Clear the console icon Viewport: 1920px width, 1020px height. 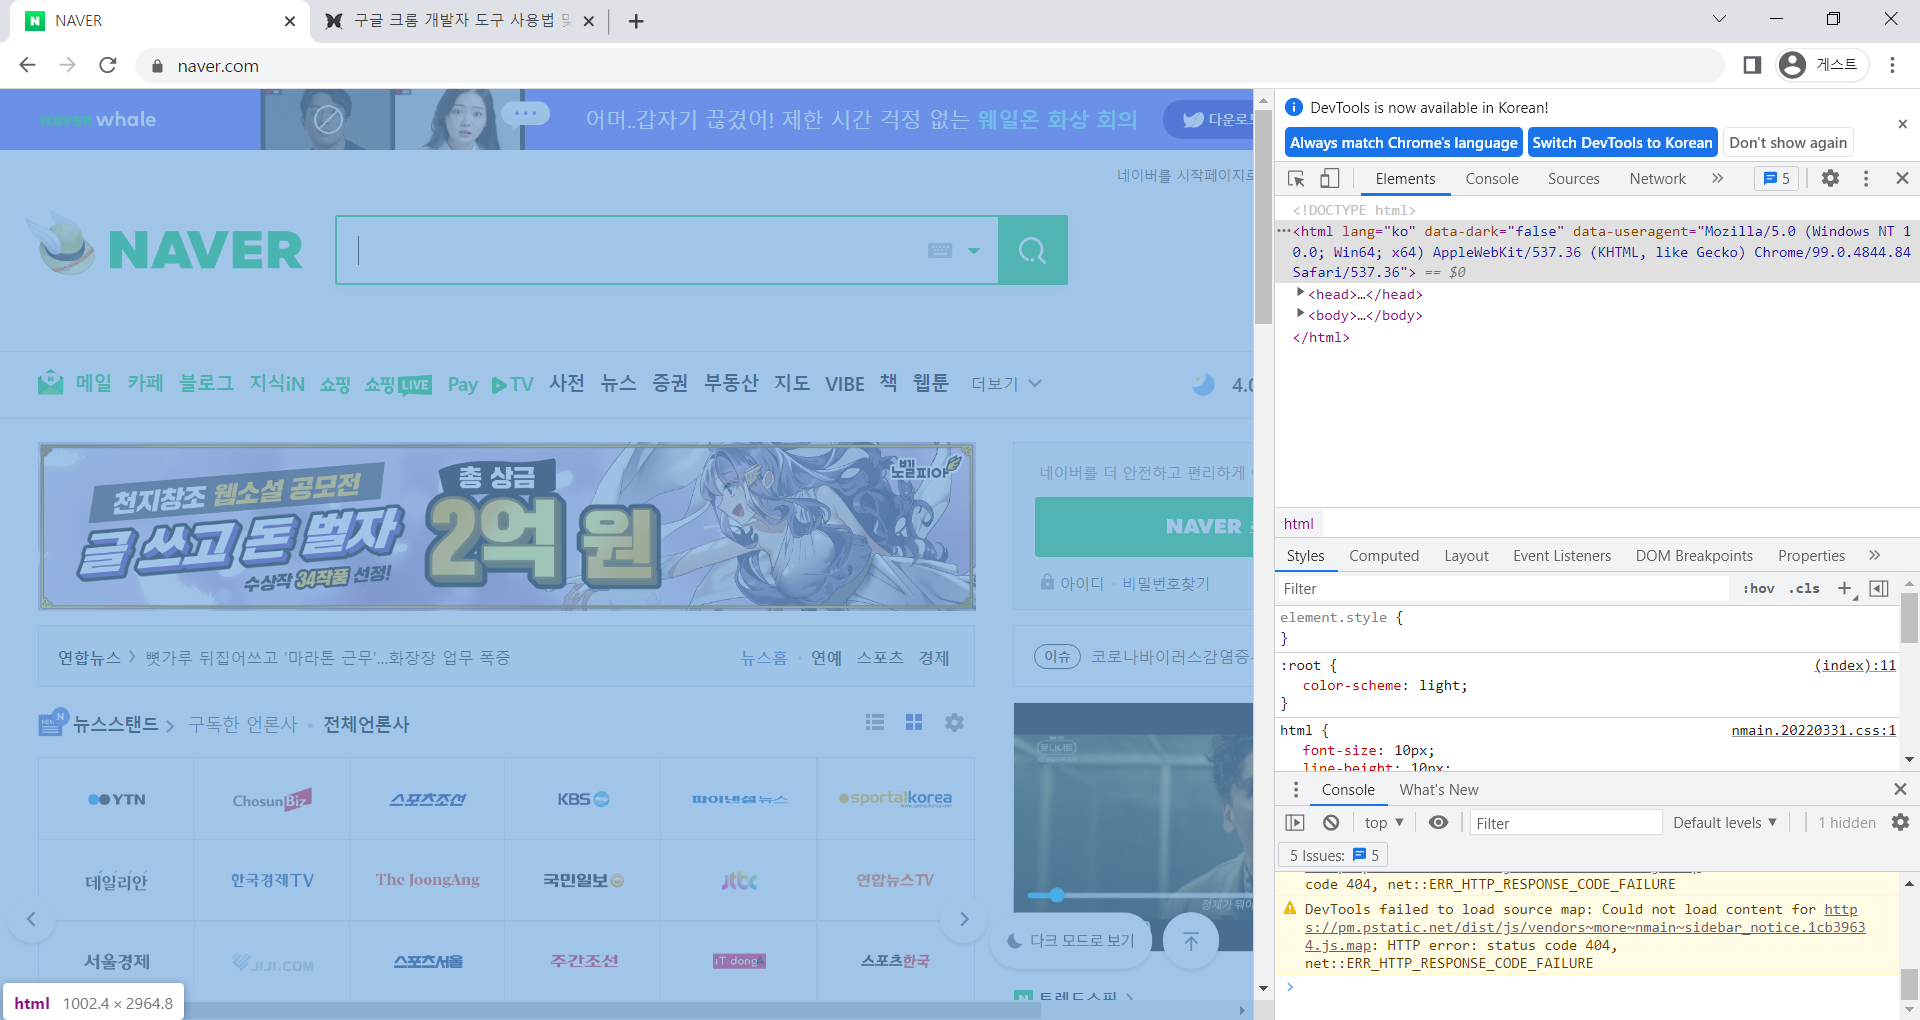click(1331, 822)
